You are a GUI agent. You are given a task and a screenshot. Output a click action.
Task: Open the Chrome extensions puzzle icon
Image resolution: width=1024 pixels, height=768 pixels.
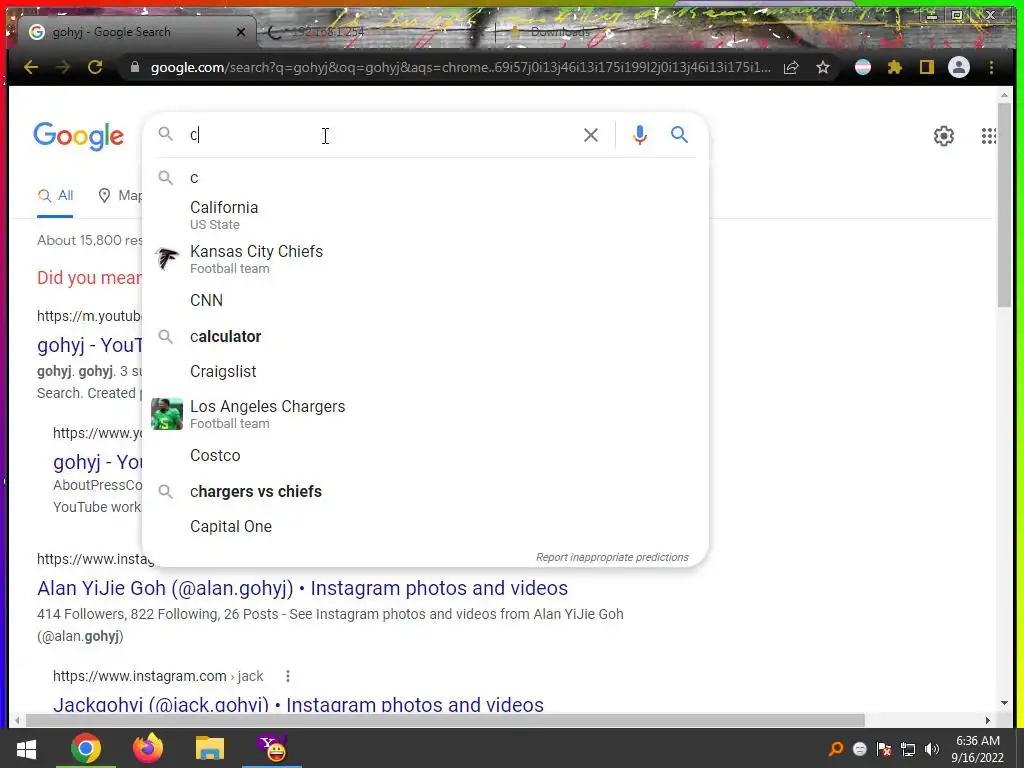click(895, 67)
